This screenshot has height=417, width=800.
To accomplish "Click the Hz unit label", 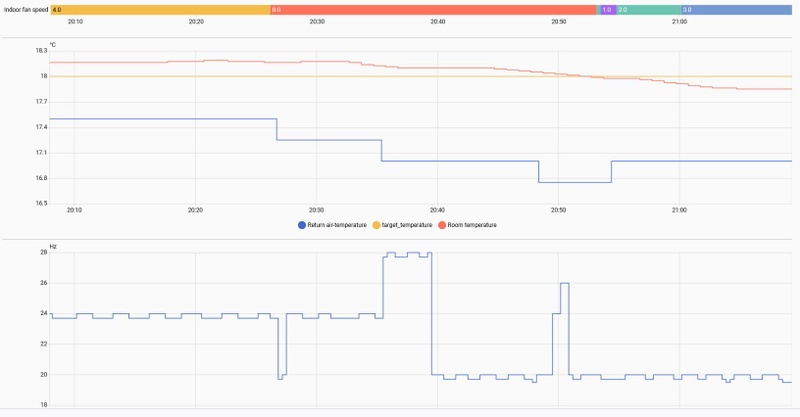I will tap(53, 247).
